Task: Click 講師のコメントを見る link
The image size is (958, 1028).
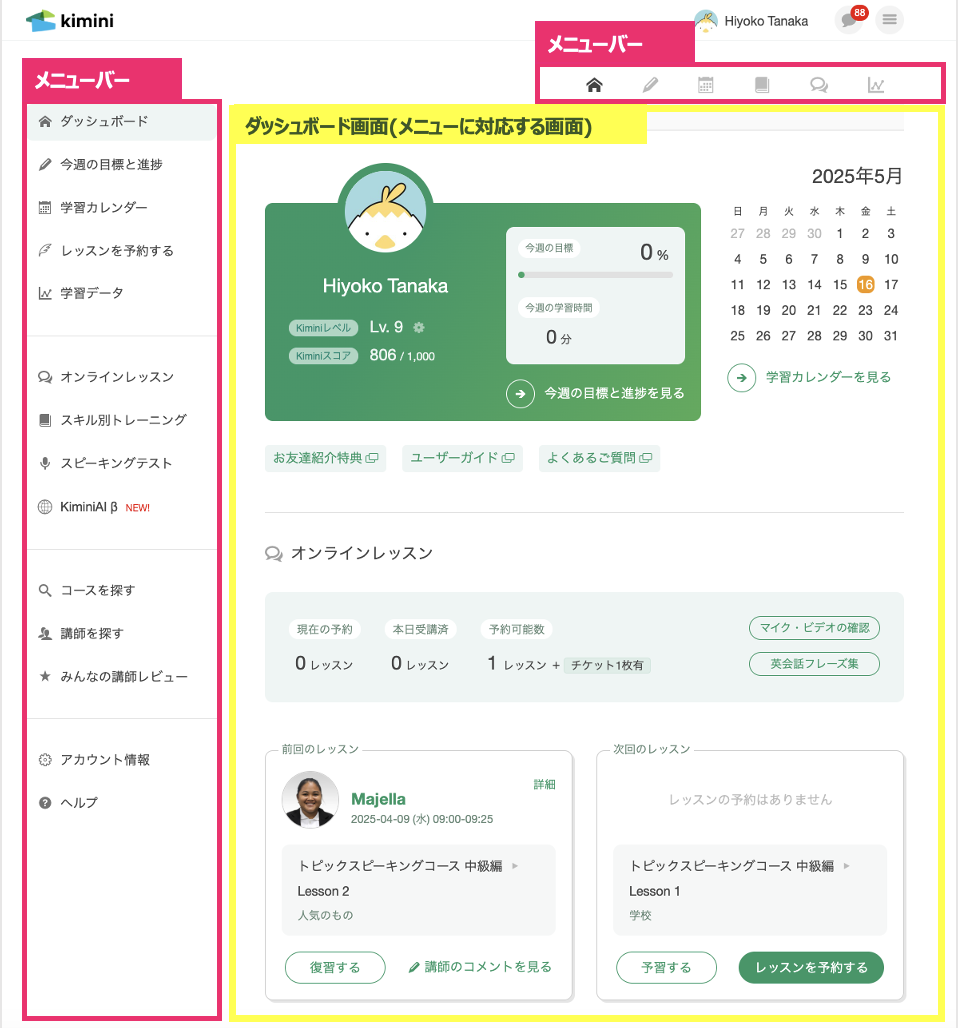Action: 480,967
